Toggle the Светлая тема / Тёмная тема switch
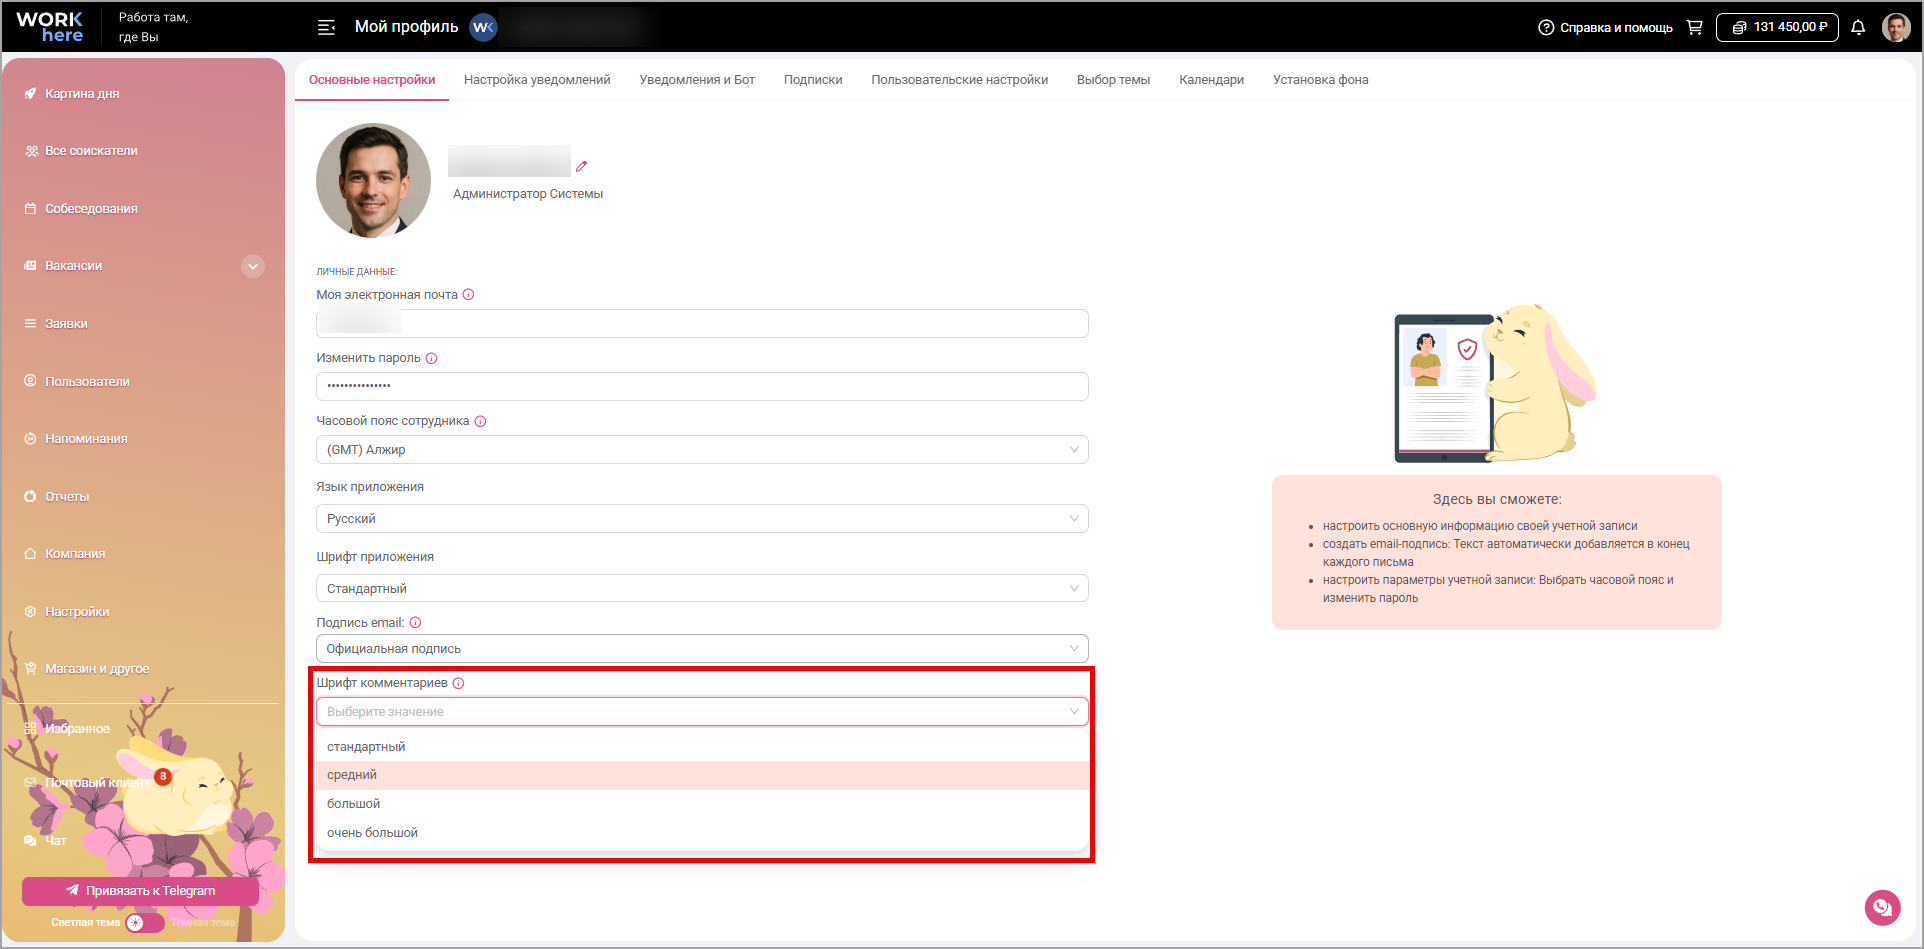 pyautogui.click(x=145, y=923)
